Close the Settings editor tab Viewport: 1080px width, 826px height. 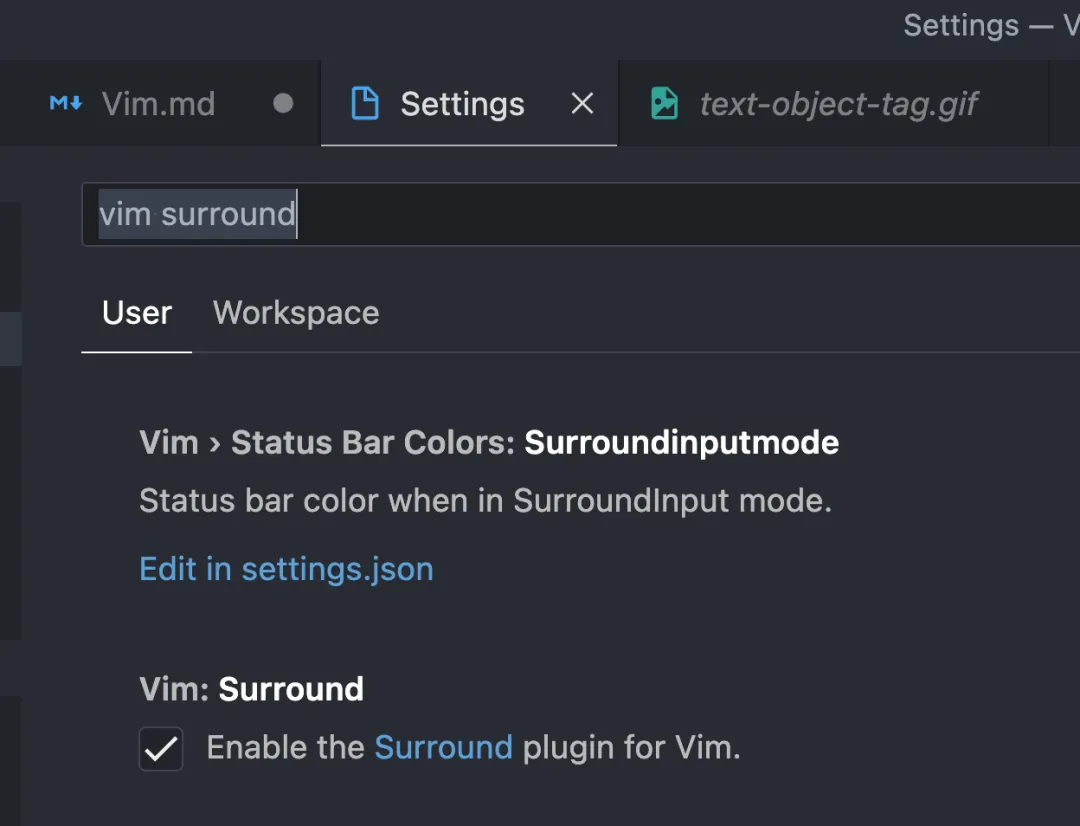coord(582,104)
